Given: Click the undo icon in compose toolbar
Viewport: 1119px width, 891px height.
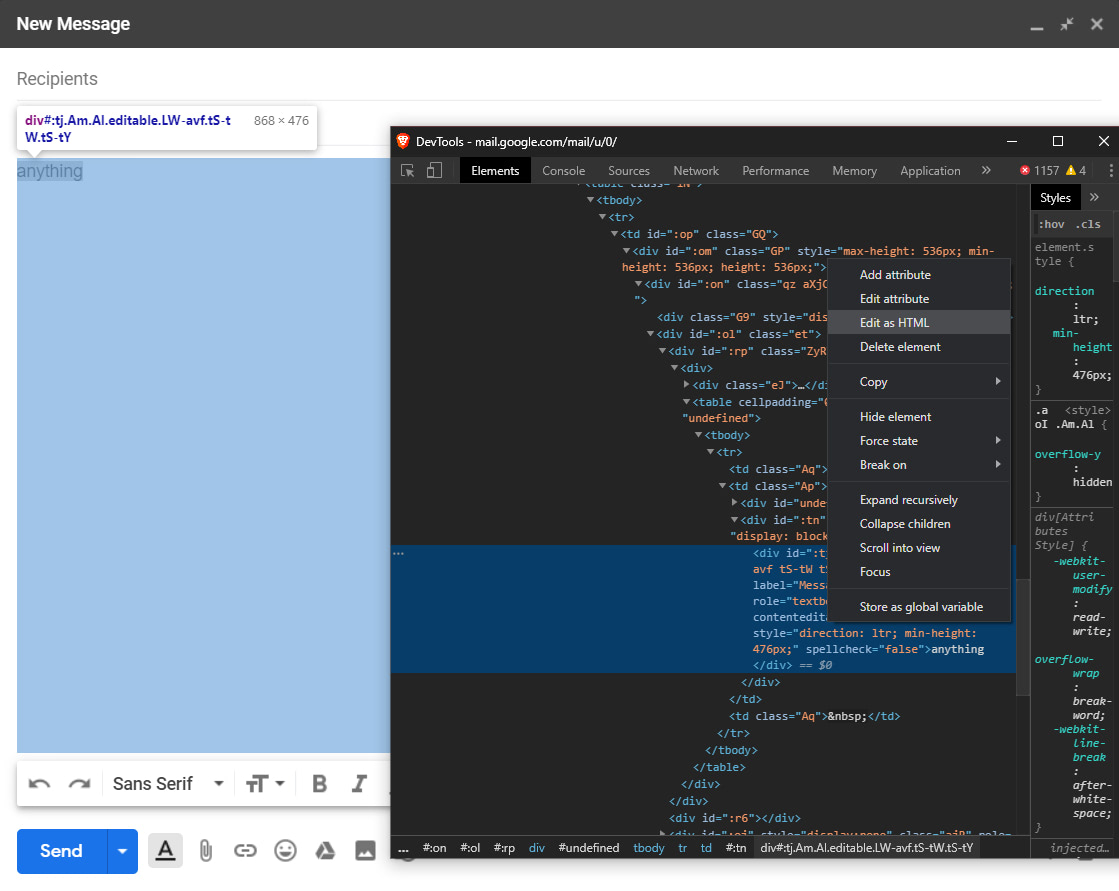Looking at the screenshot, I should 39,784.
